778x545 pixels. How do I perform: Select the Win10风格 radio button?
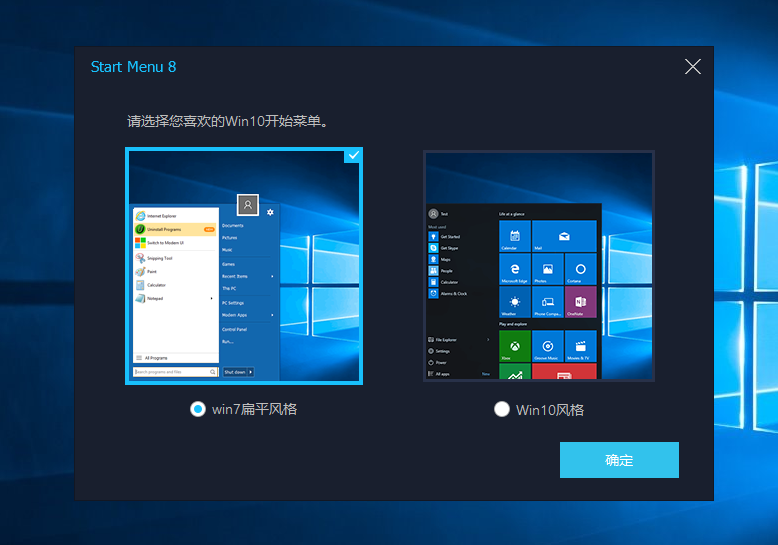(x=502, y=409)
